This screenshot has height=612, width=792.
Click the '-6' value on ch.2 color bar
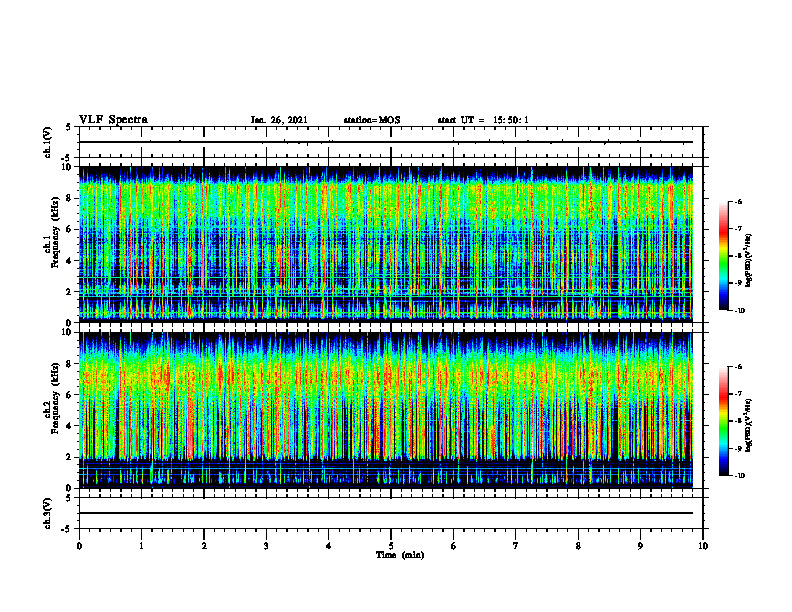click(738, 367)
